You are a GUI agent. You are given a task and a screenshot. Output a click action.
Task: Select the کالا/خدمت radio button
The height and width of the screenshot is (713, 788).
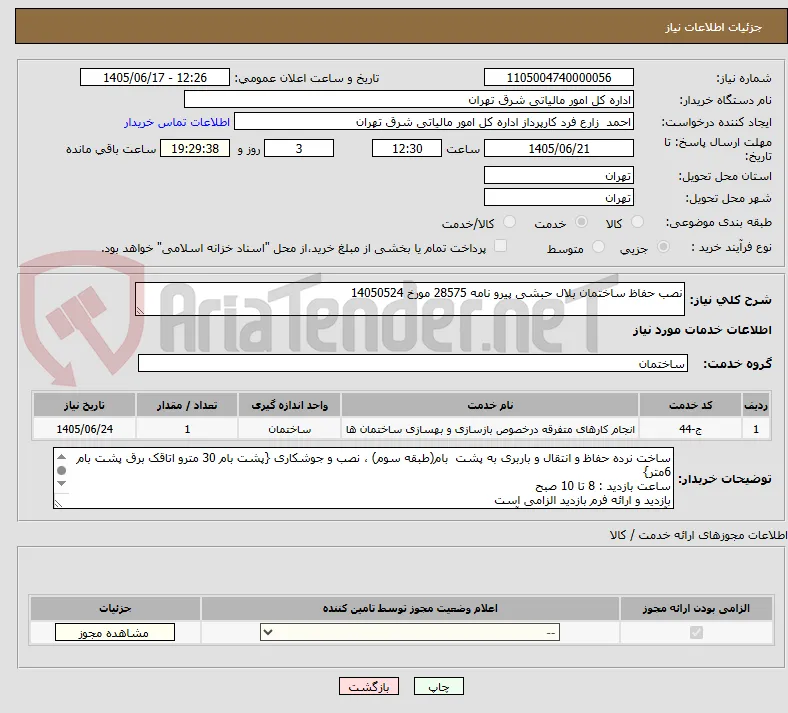pyautogui.click(x=510, y=222)
